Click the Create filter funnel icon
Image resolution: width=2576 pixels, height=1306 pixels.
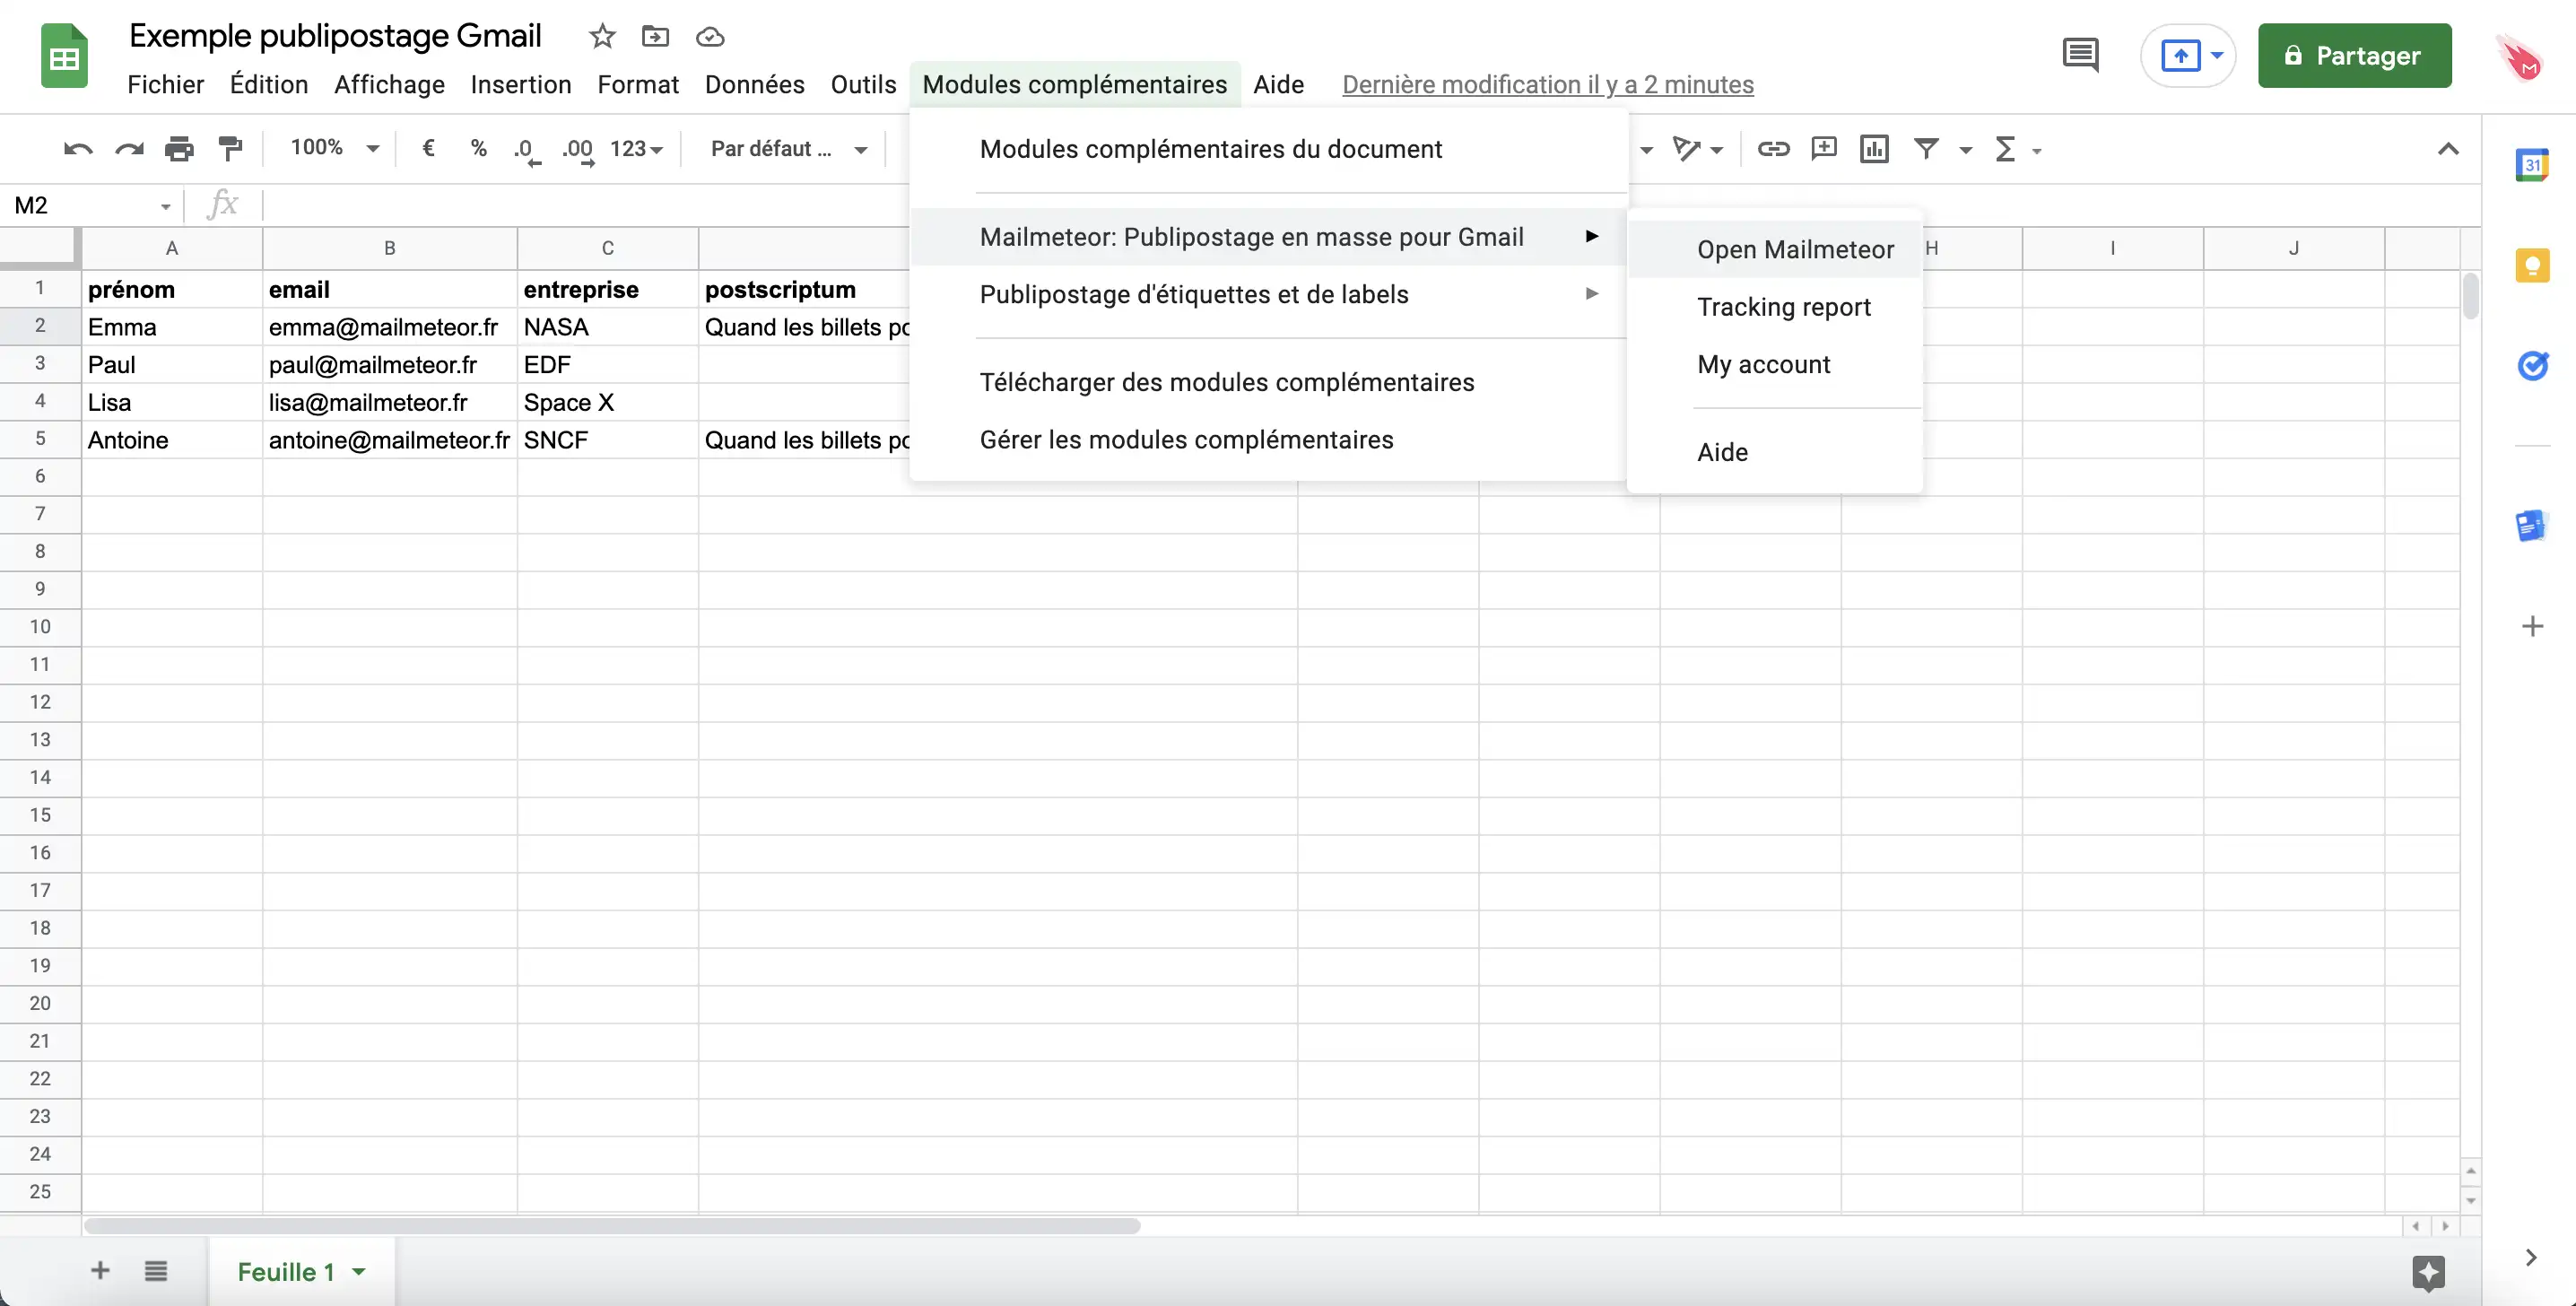[1926, 149]
